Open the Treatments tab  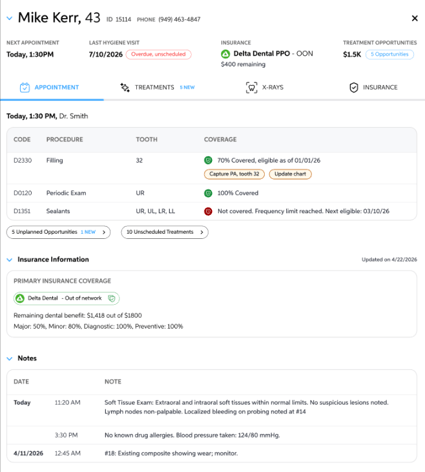(x=157, y=87)
